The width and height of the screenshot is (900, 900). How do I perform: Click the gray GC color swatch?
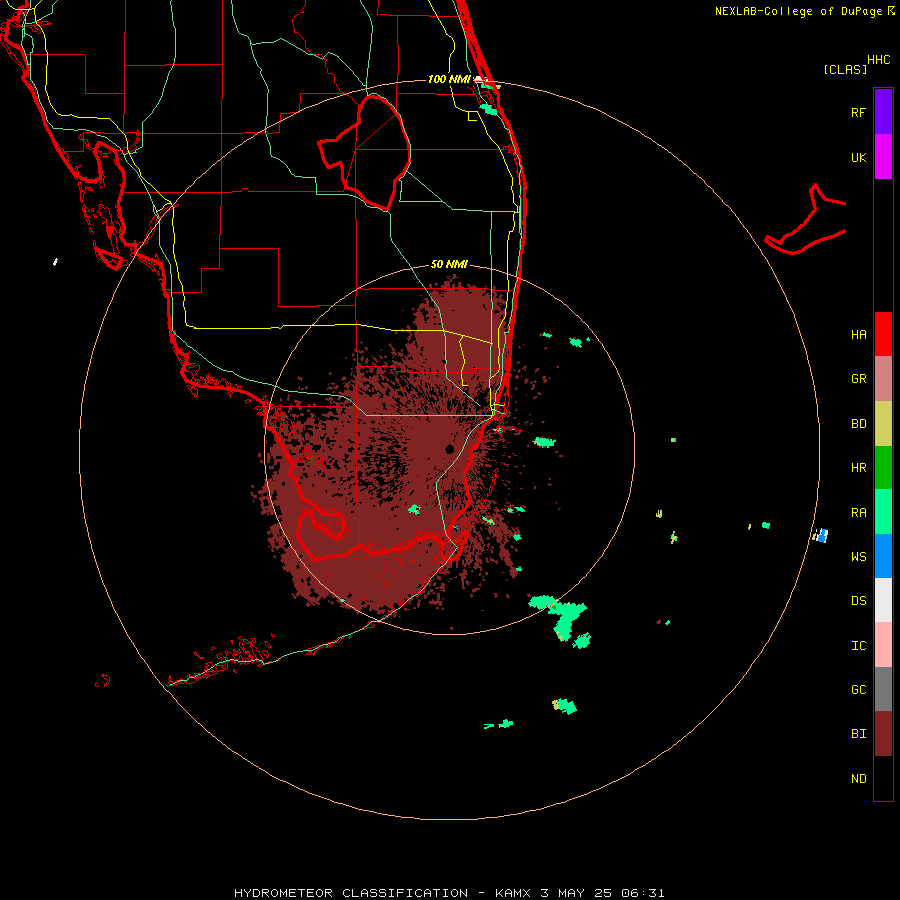(883, 689)
